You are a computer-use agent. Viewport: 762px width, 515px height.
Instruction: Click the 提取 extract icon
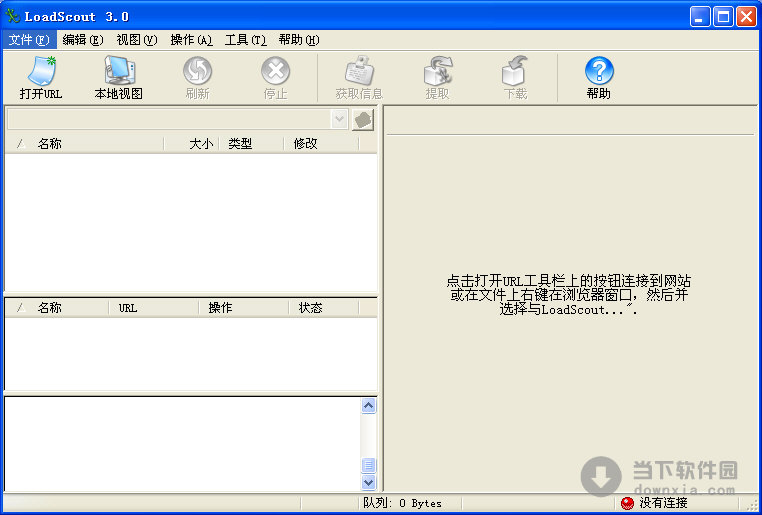(437, 71)
